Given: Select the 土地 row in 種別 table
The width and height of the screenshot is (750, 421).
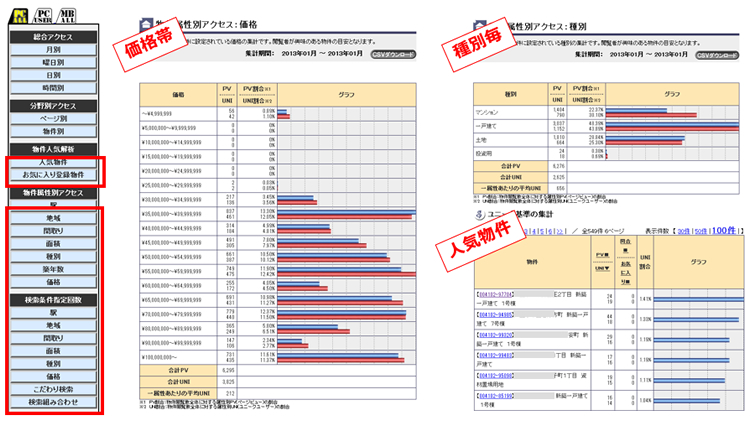Looking at the screenshot, I should click(606, 140).
